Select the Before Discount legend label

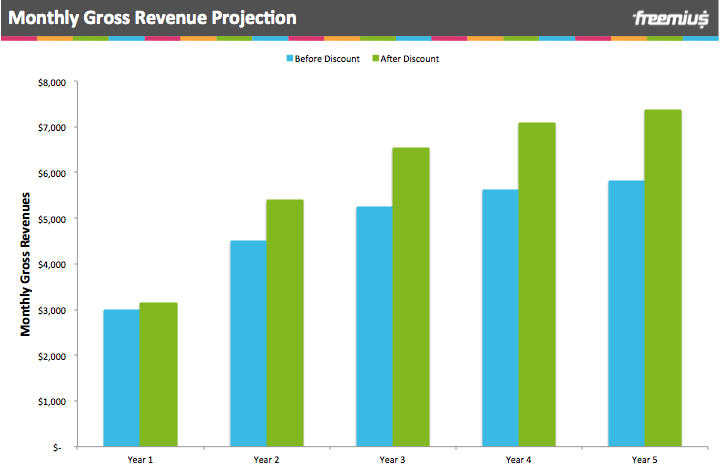point(327,59)
